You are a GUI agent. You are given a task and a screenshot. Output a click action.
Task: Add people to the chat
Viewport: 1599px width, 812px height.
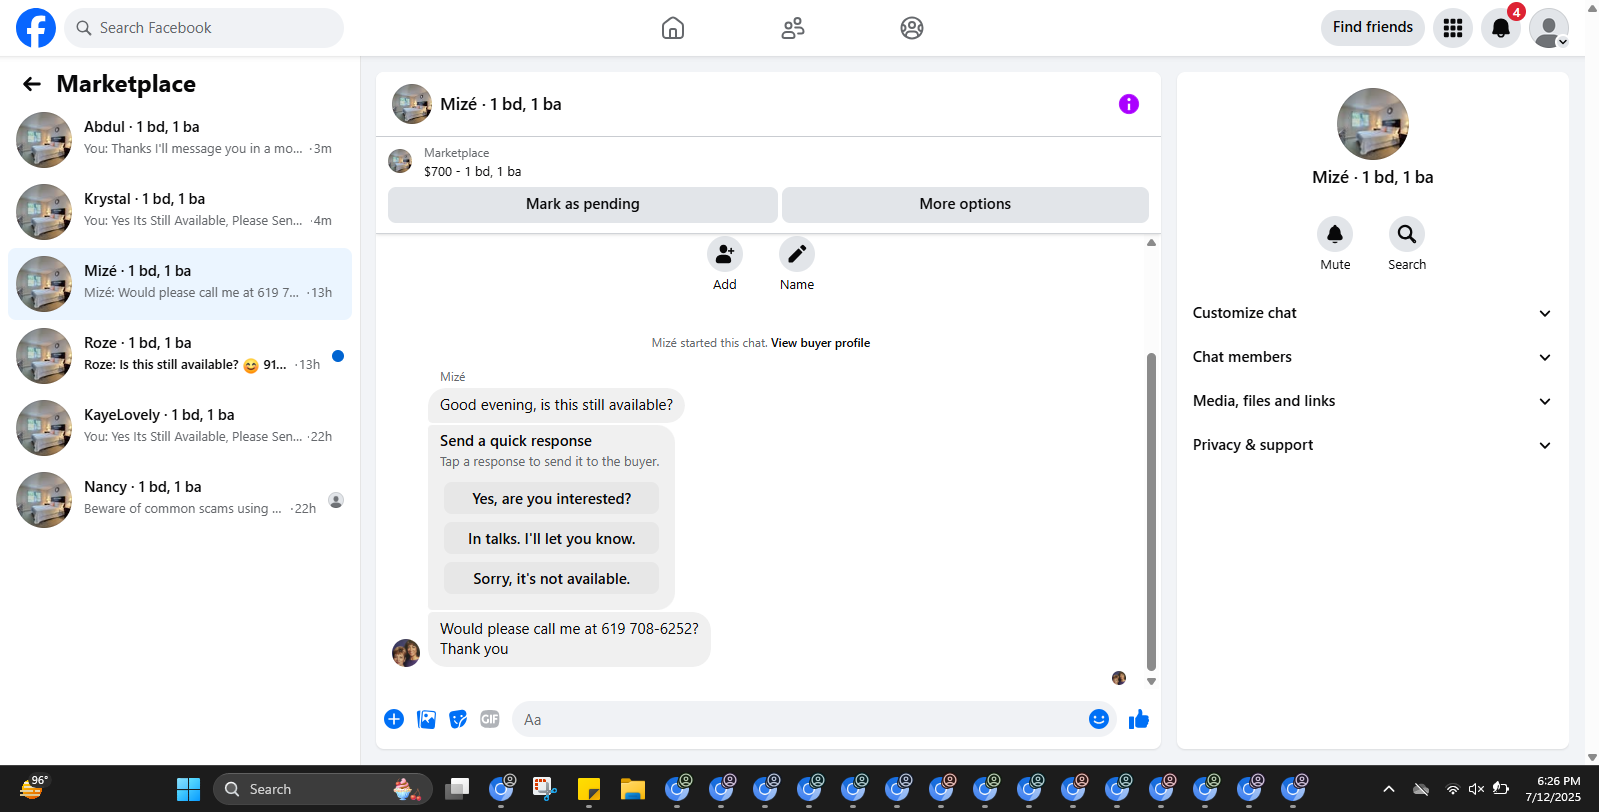pyautogui.click(x=725, y=254)
